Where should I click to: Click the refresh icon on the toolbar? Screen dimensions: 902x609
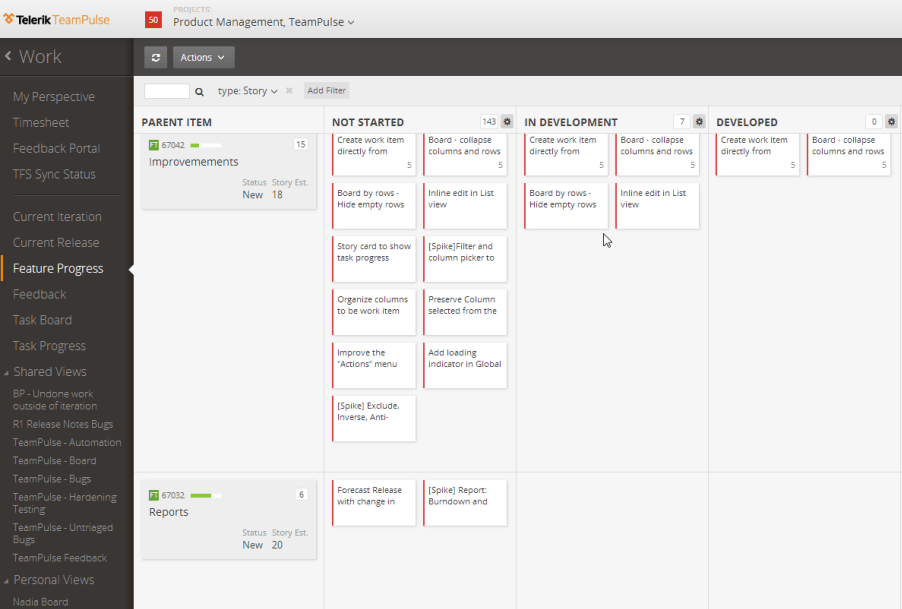156,58
